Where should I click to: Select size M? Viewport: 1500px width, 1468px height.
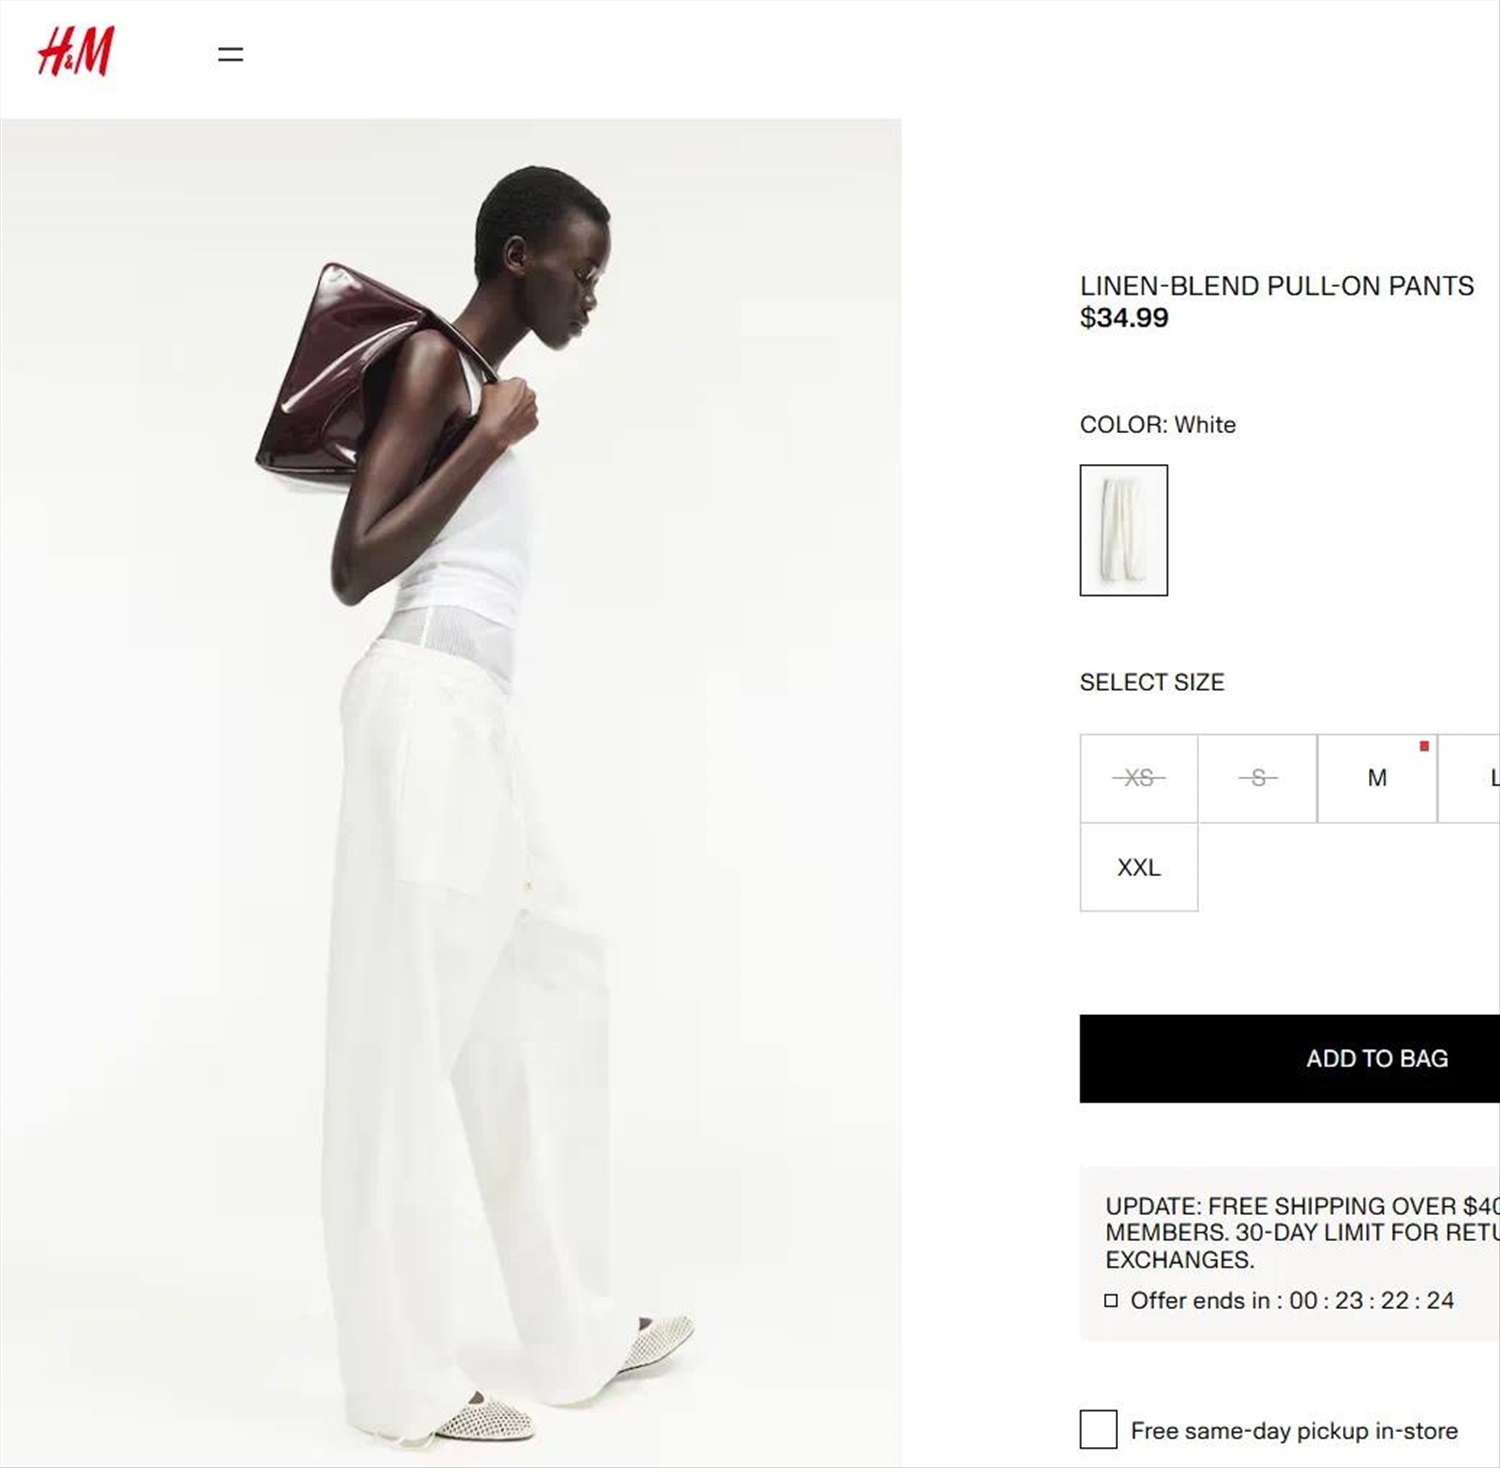(x=1377, y=778)
